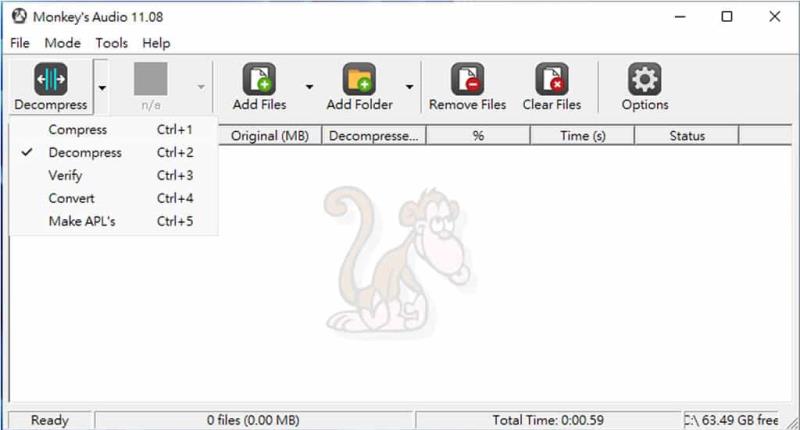Image resolution: width=800 pixels, height=430 pixels.
Task: Click the Total Time: 0:00.59 status text
Action: [x=548, y=420]
